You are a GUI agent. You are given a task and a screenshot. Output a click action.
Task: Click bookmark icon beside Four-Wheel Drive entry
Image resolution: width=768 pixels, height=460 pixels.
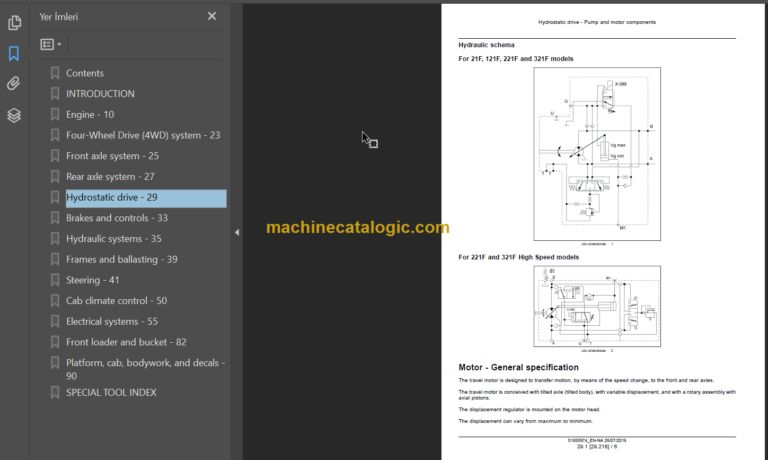(x=55, y=135)
